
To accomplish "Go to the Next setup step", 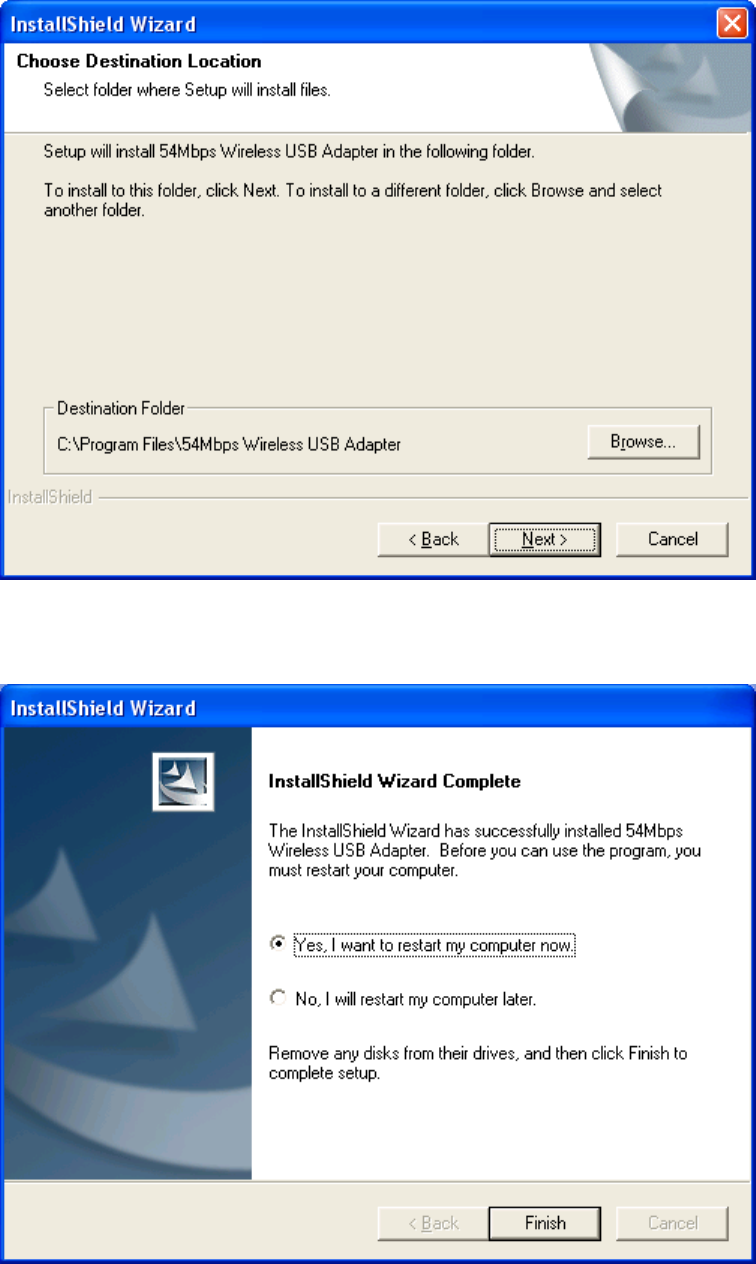I will 545,539.
